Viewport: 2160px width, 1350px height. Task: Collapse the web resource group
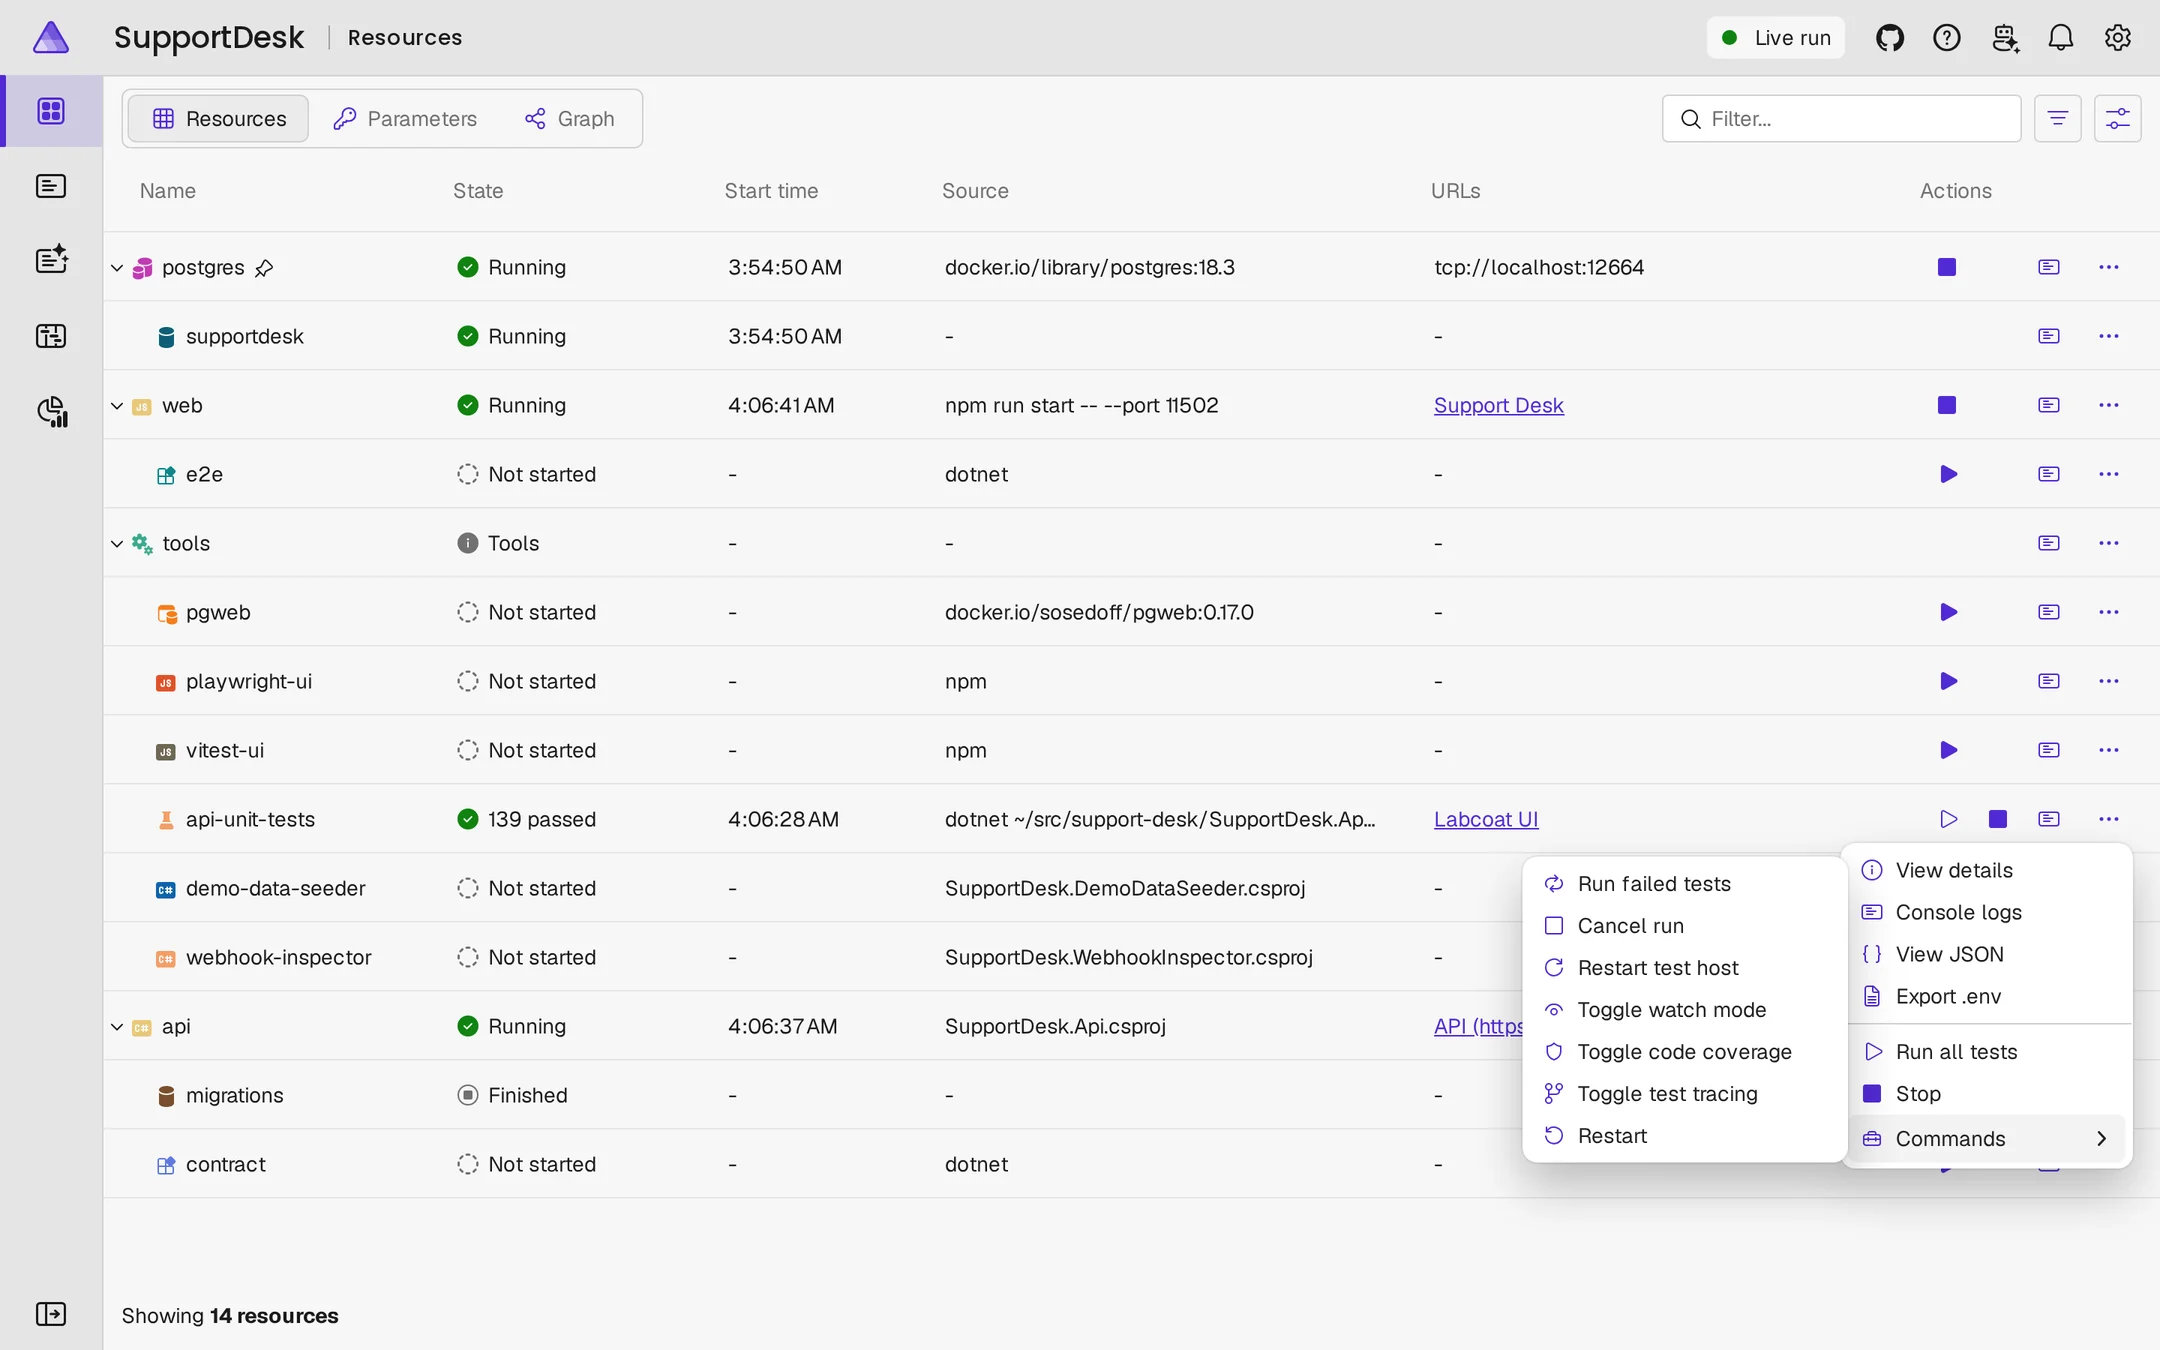[x=117, y=406]
